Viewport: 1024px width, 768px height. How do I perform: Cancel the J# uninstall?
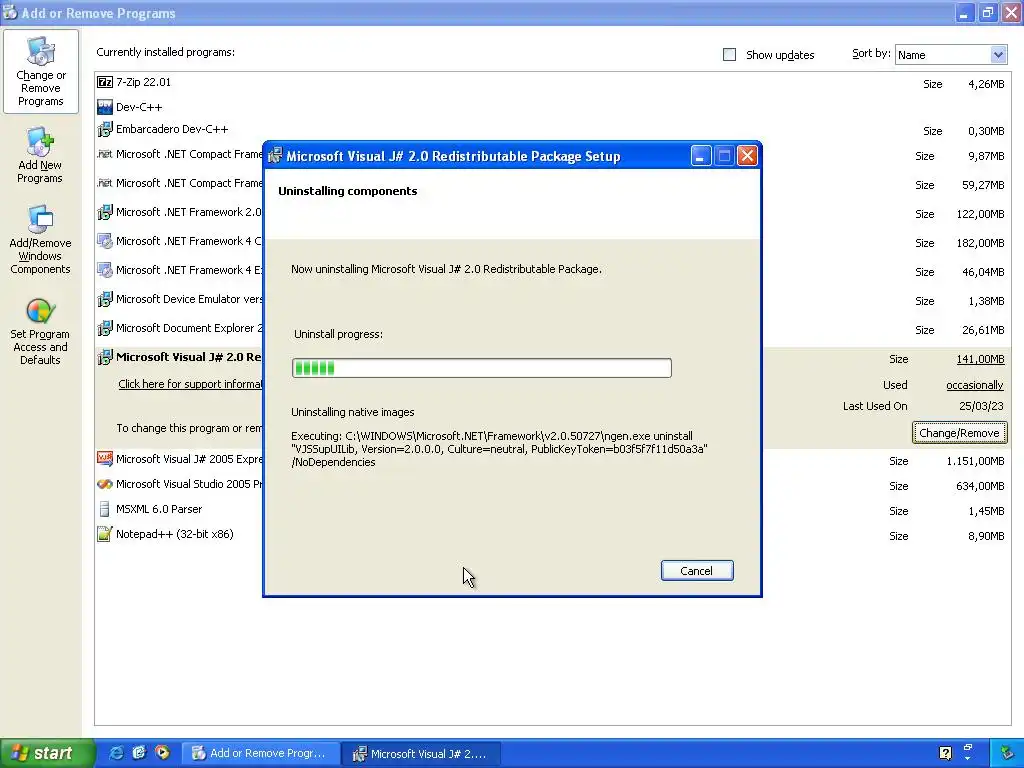click(x=697, y=571)
